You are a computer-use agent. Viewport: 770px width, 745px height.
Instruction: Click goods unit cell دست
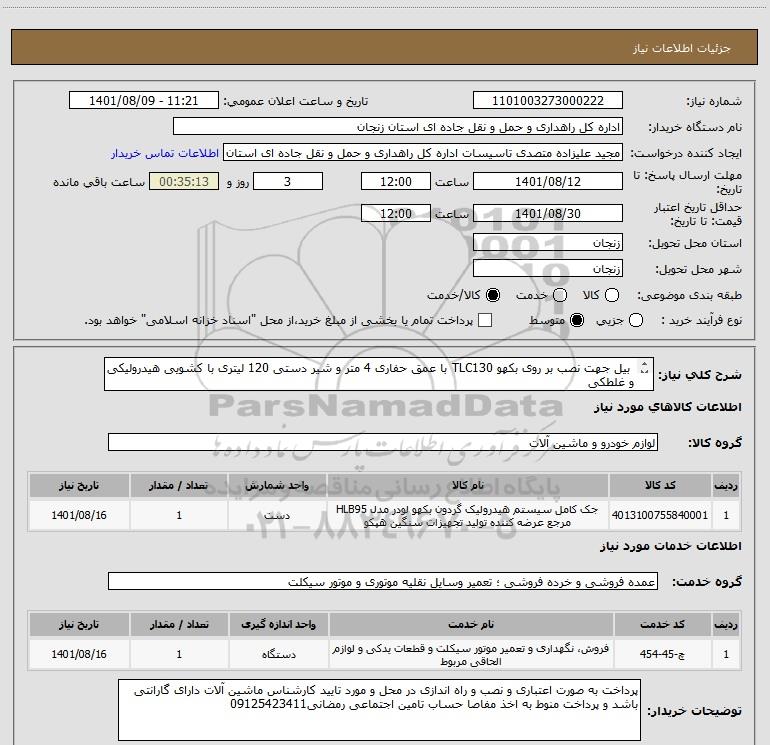point(277,515)
